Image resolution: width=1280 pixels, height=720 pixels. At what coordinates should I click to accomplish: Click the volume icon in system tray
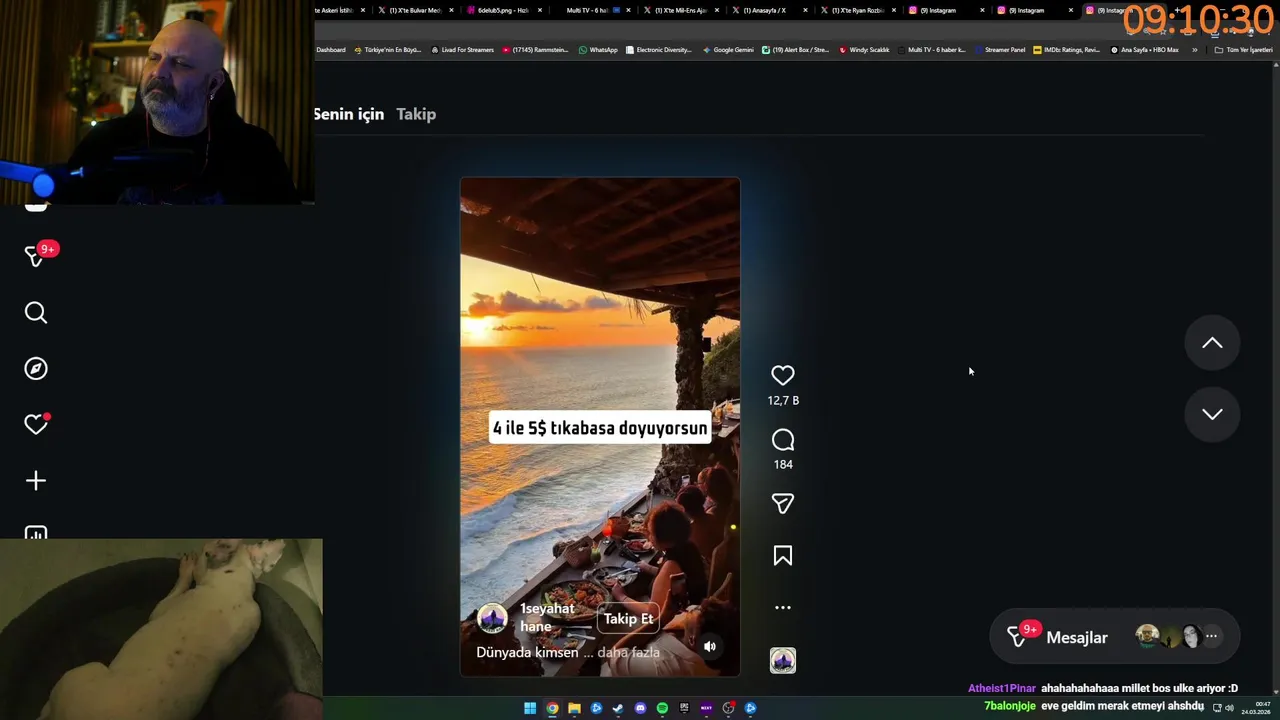coord(1230,708)
